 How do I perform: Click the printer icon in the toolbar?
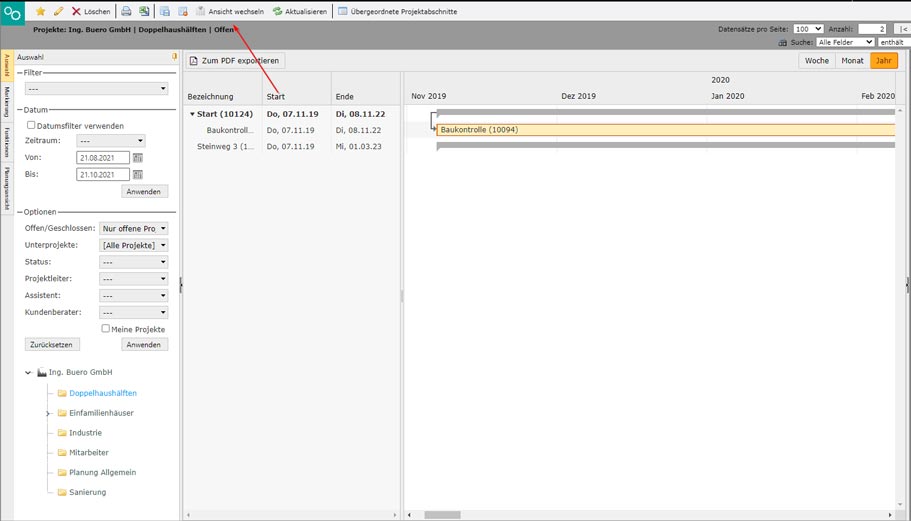pos(126,11)
